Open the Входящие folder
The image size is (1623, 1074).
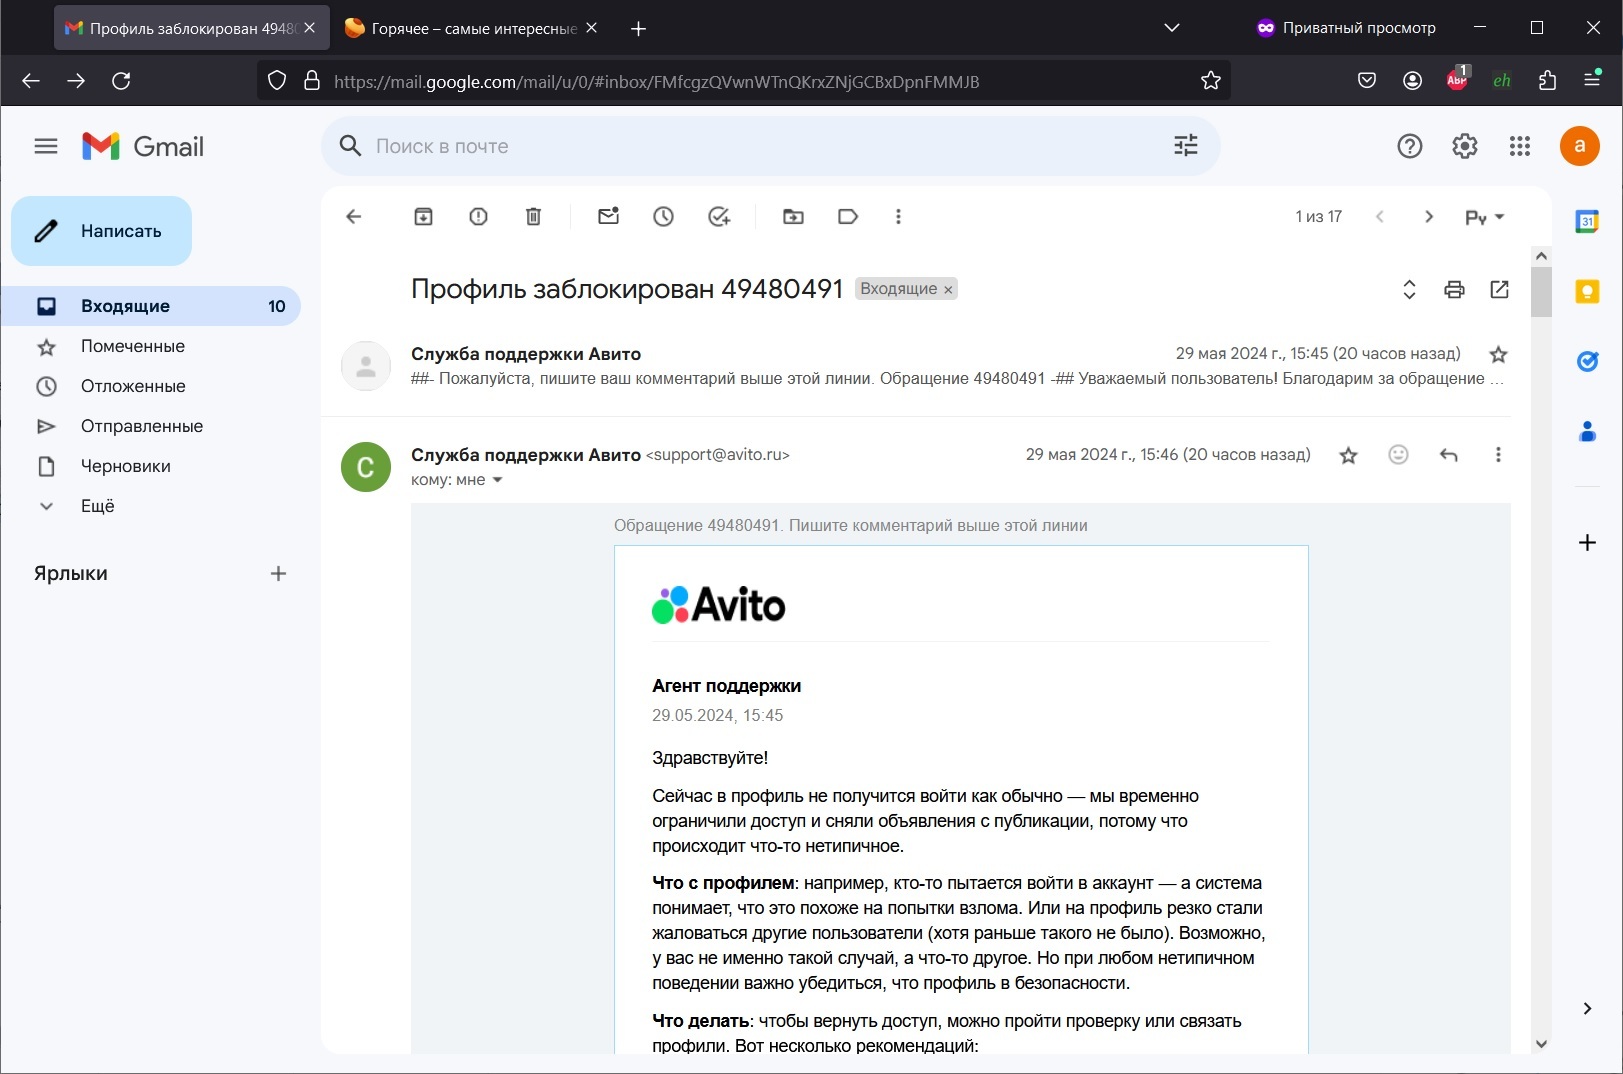(150, 306)
